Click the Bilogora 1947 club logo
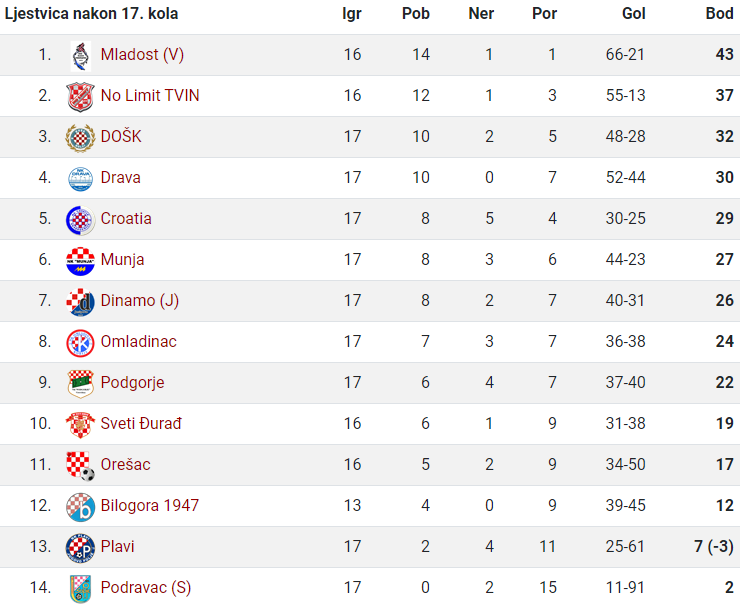The height and width of the screenshot is (607, 741). (80, 507)
